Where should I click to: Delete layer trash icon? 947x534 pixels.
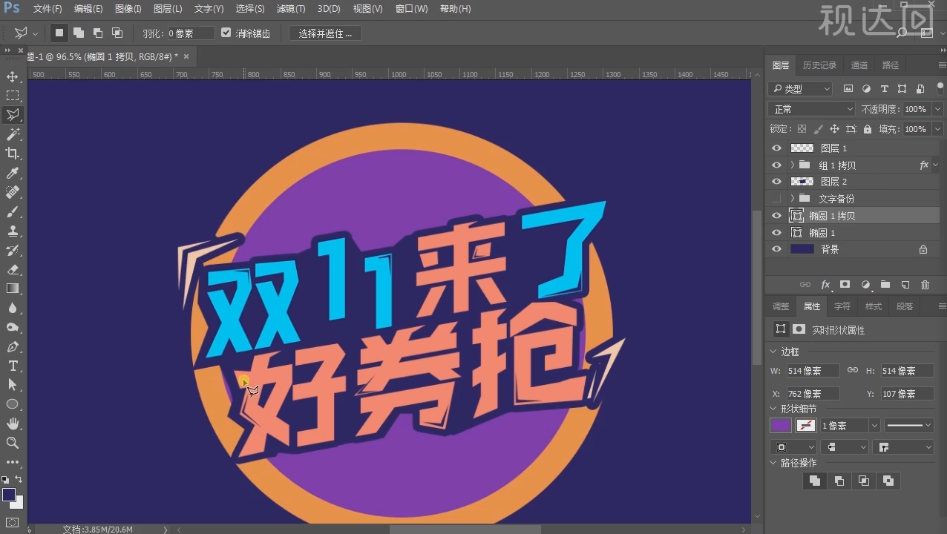[925, 285]
